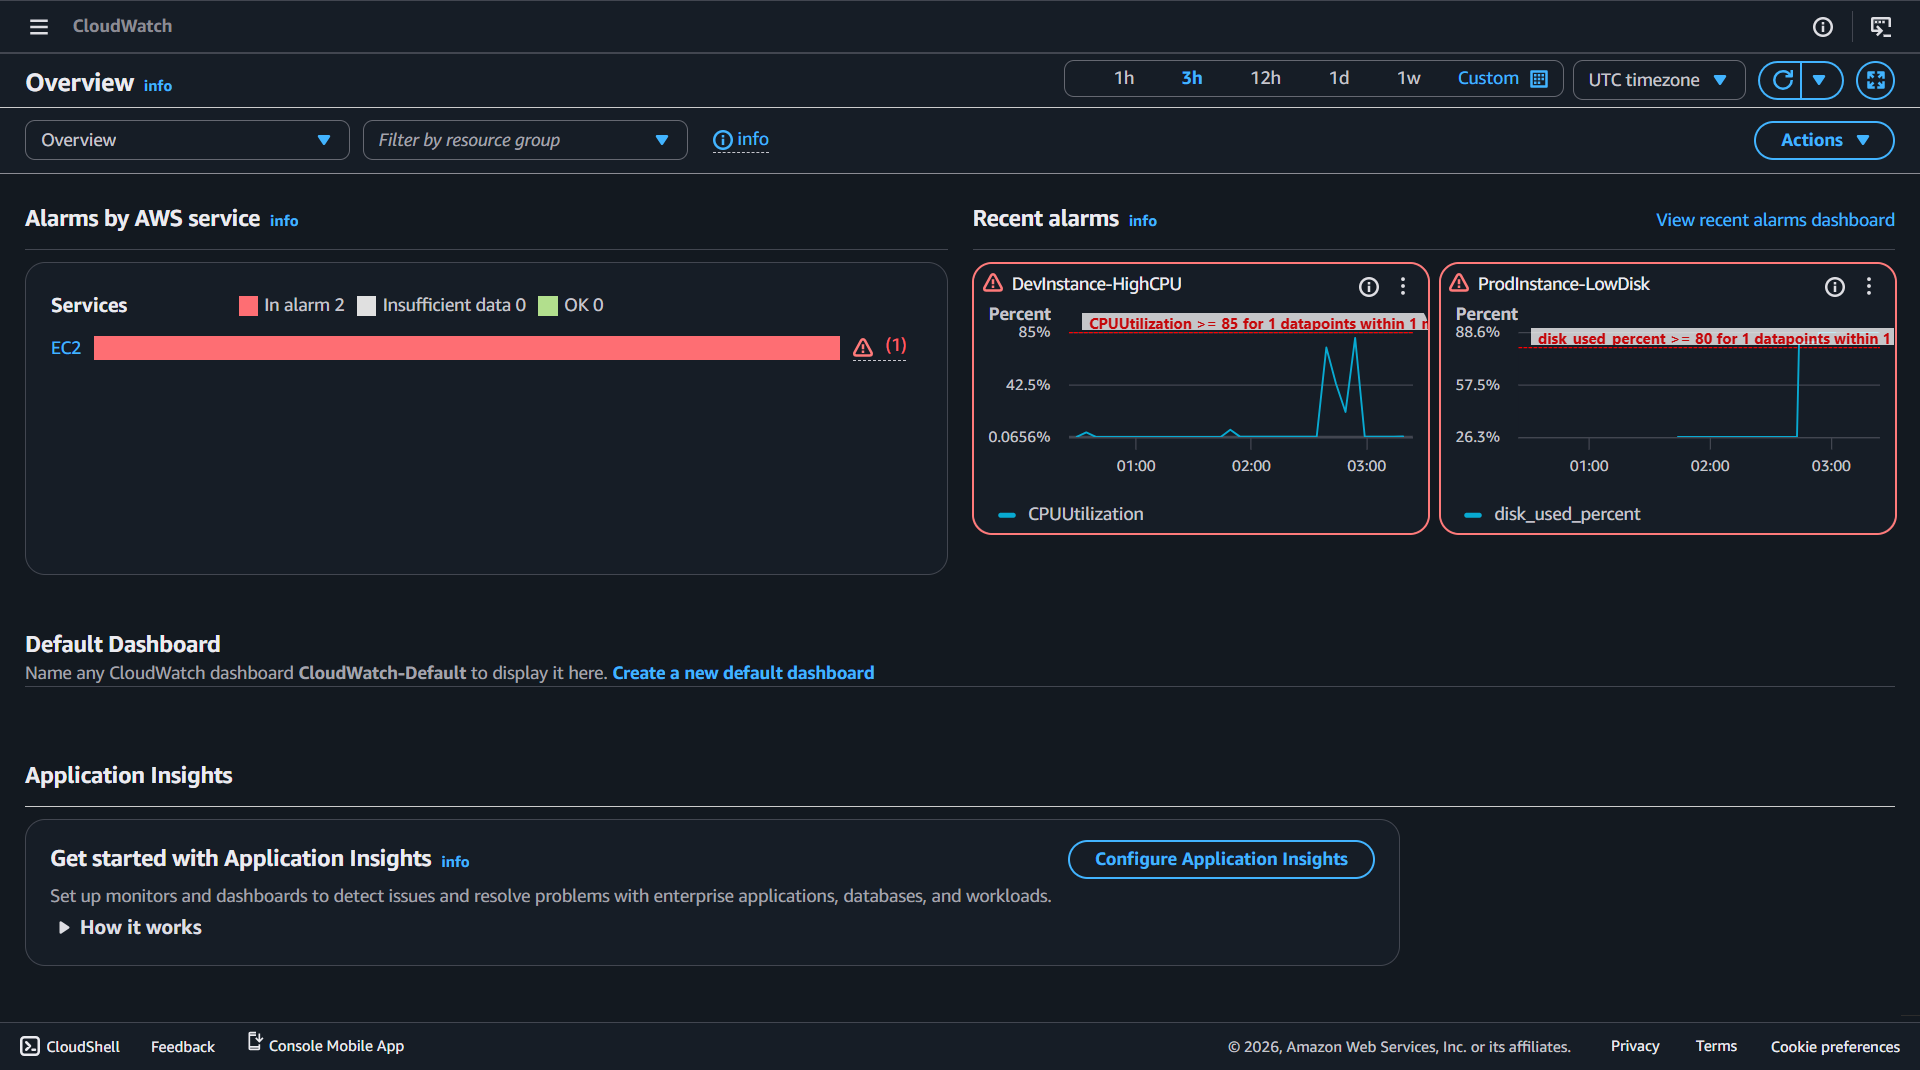This screenshot has width=1920, height=1070.
Task: Click Create a new default dashboard link
Action: click(x=743, y=673)
